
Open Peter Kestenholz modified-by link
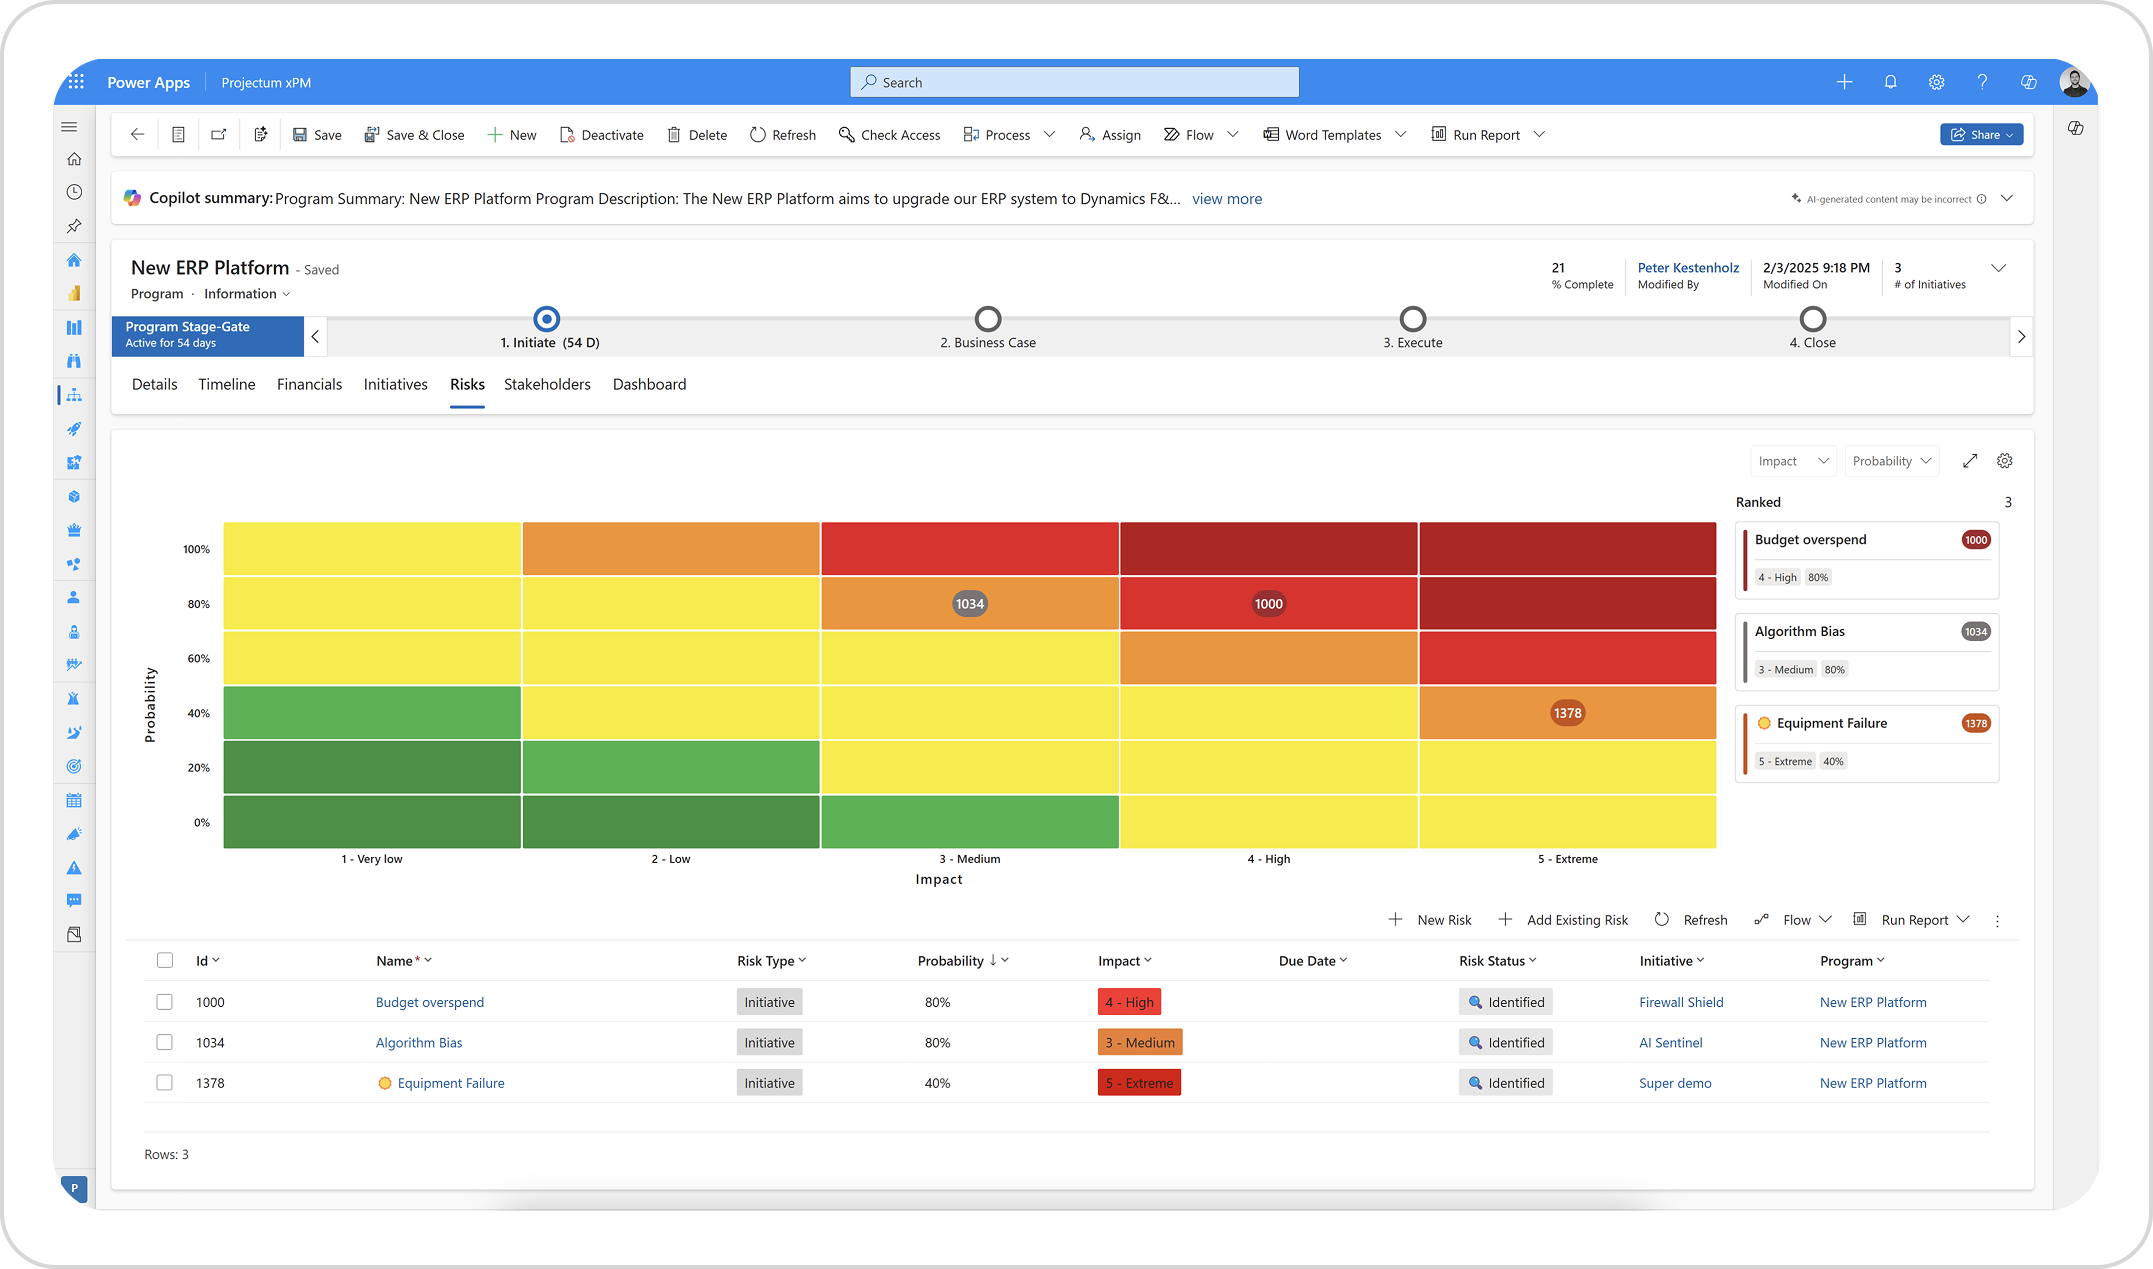tap(1688, 267)
